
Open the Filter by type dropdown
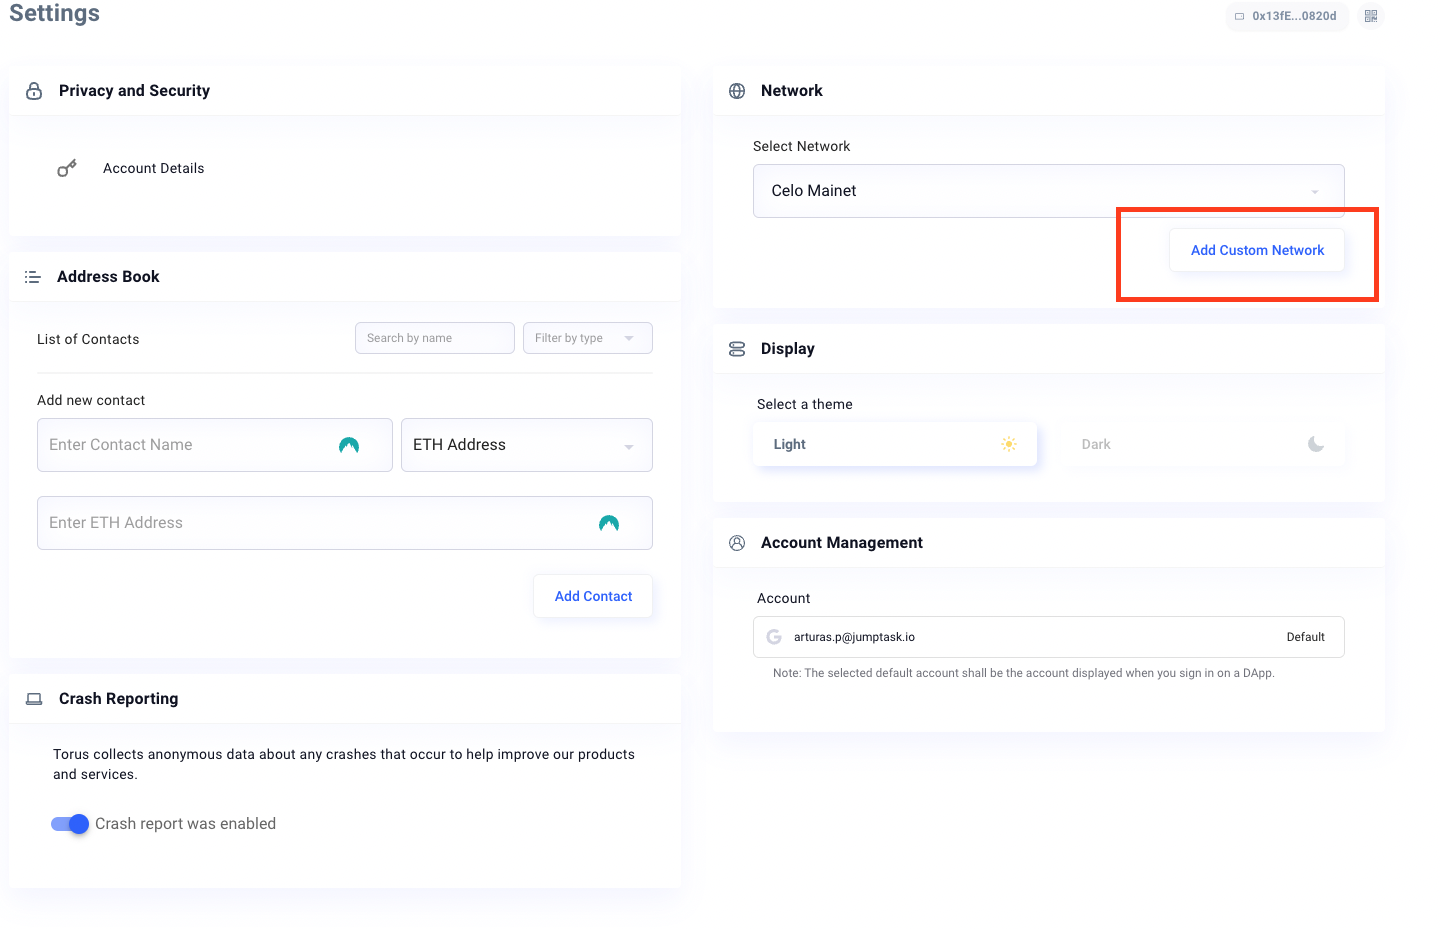(x=588, y=338)
